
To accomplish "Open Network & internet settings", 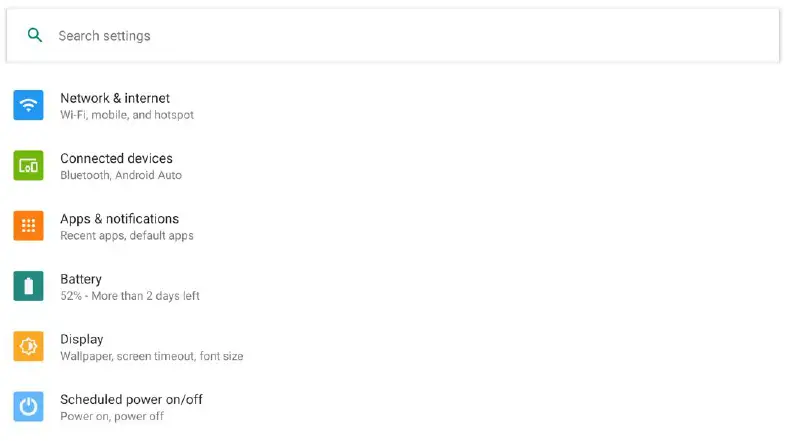I will [x=115, y=98].
